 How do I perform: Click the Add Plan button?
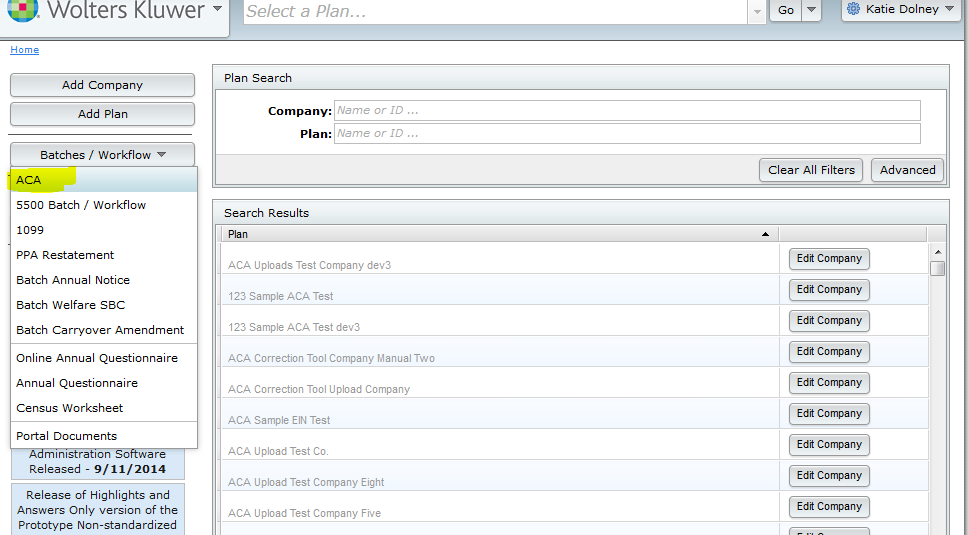[x=102, y=114]
